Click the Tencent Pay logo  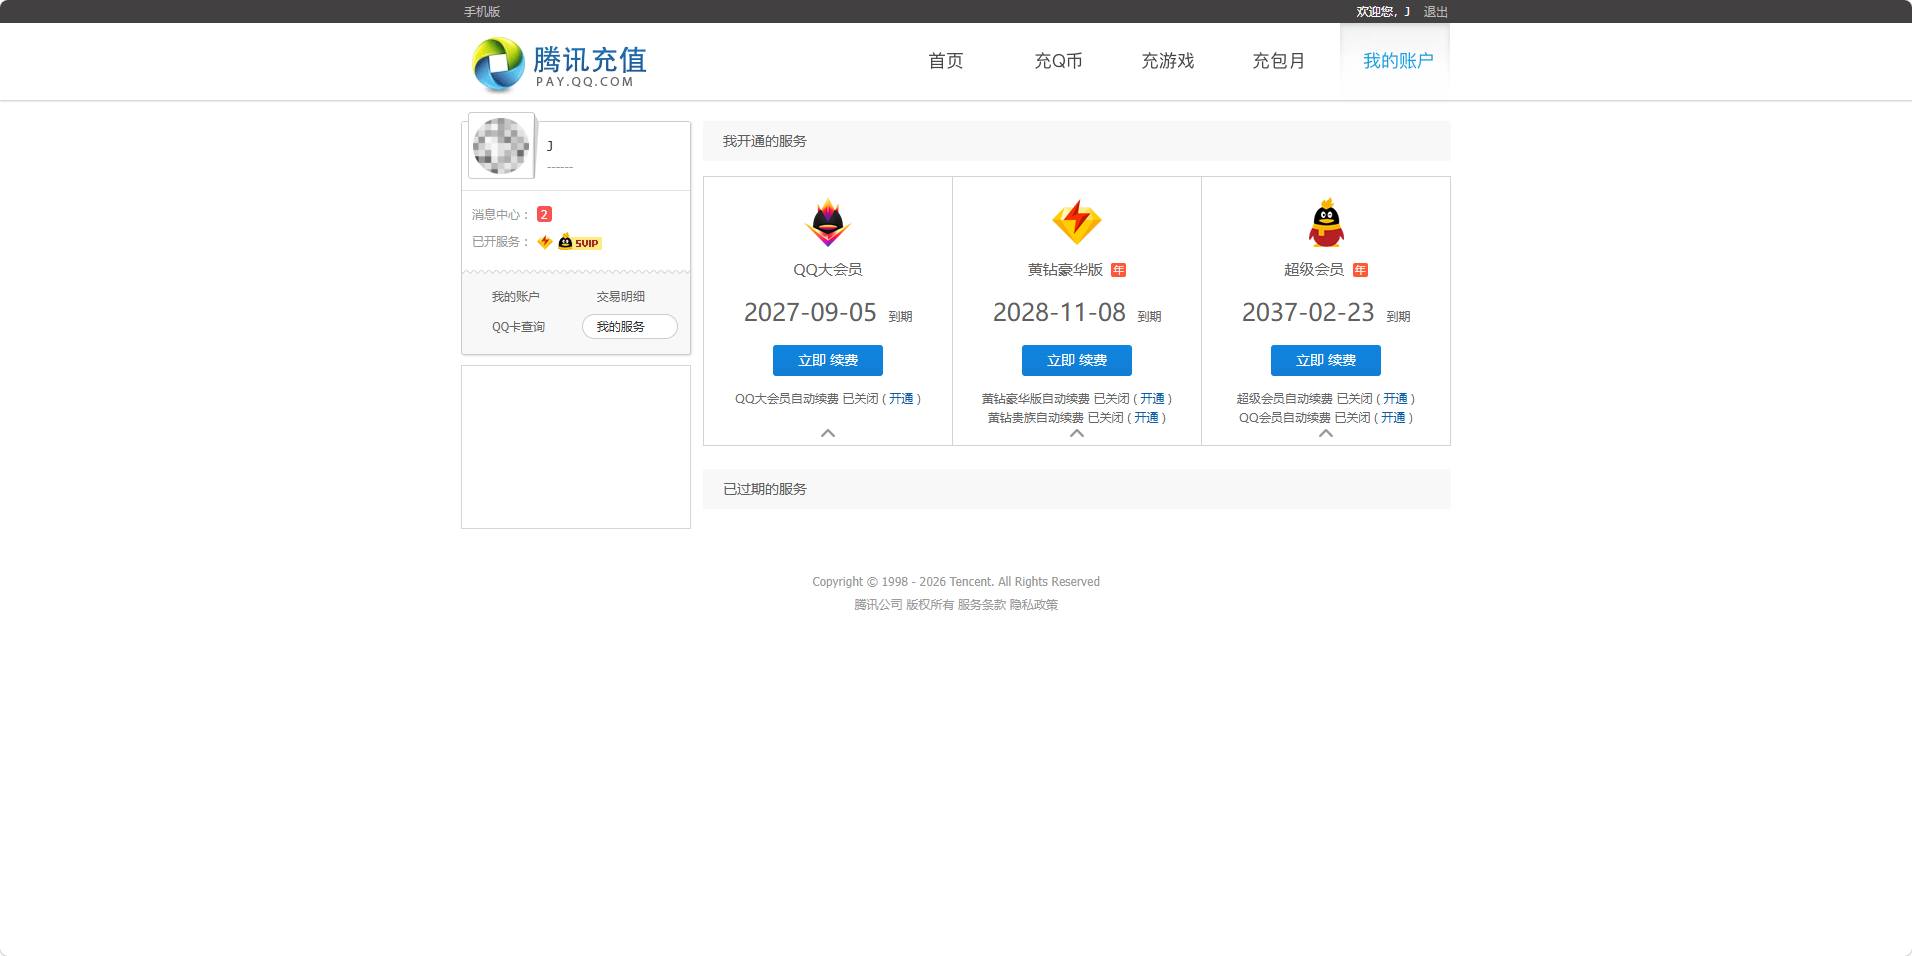click(x=559, y=64)
